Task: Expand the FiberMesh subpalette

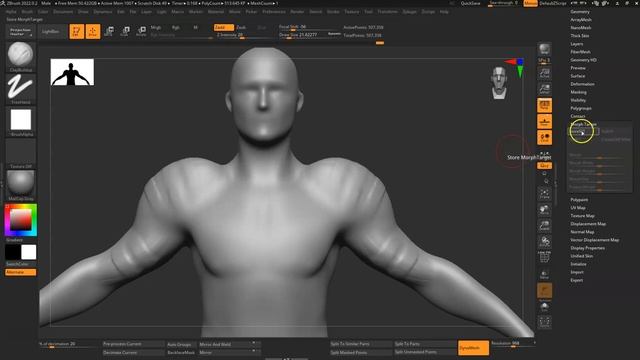Action: 580,52
